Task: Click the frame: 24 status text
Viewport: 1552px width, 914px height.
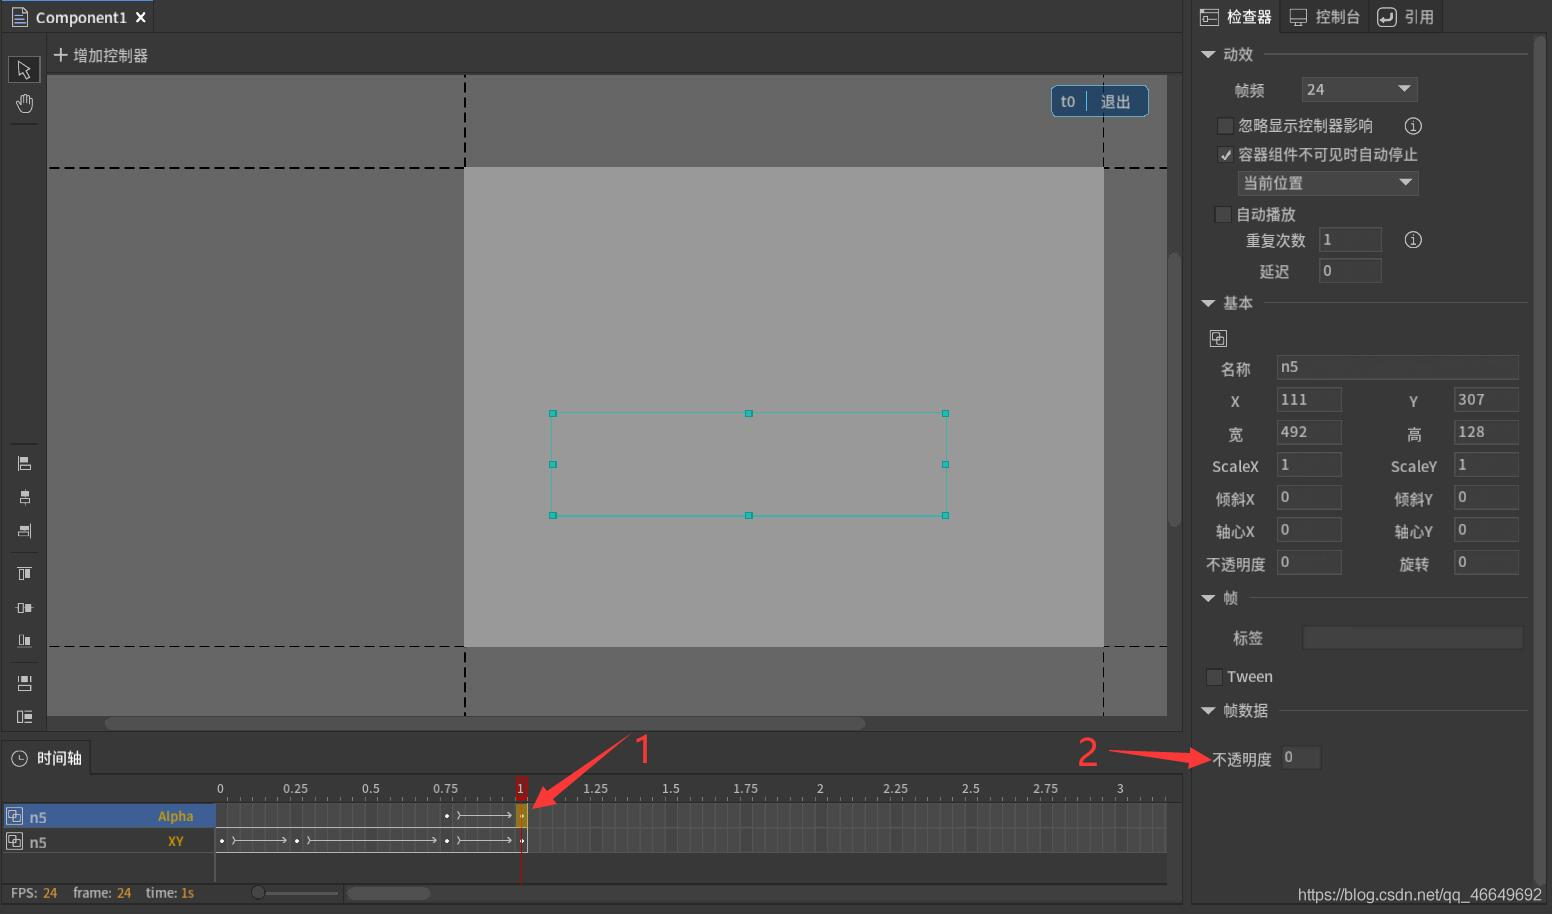Action: pyautogui.click(x=102, y=893)
